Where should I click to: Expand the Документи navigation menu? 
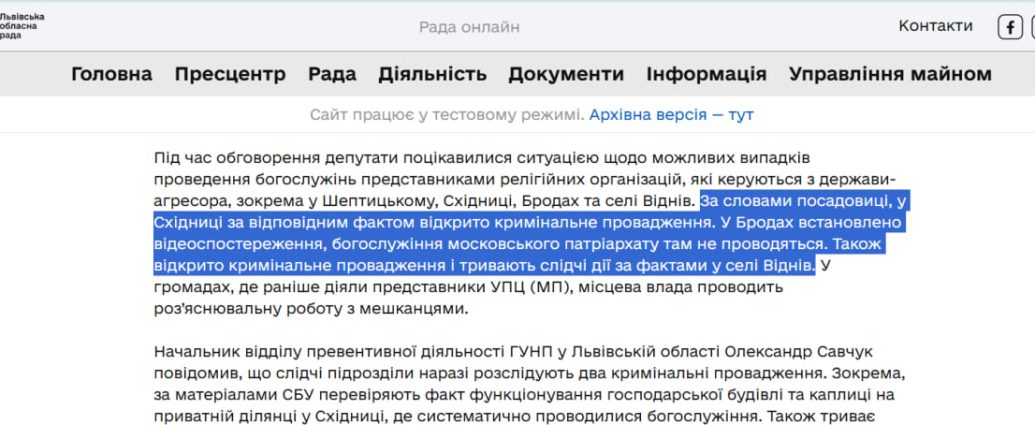566,74
